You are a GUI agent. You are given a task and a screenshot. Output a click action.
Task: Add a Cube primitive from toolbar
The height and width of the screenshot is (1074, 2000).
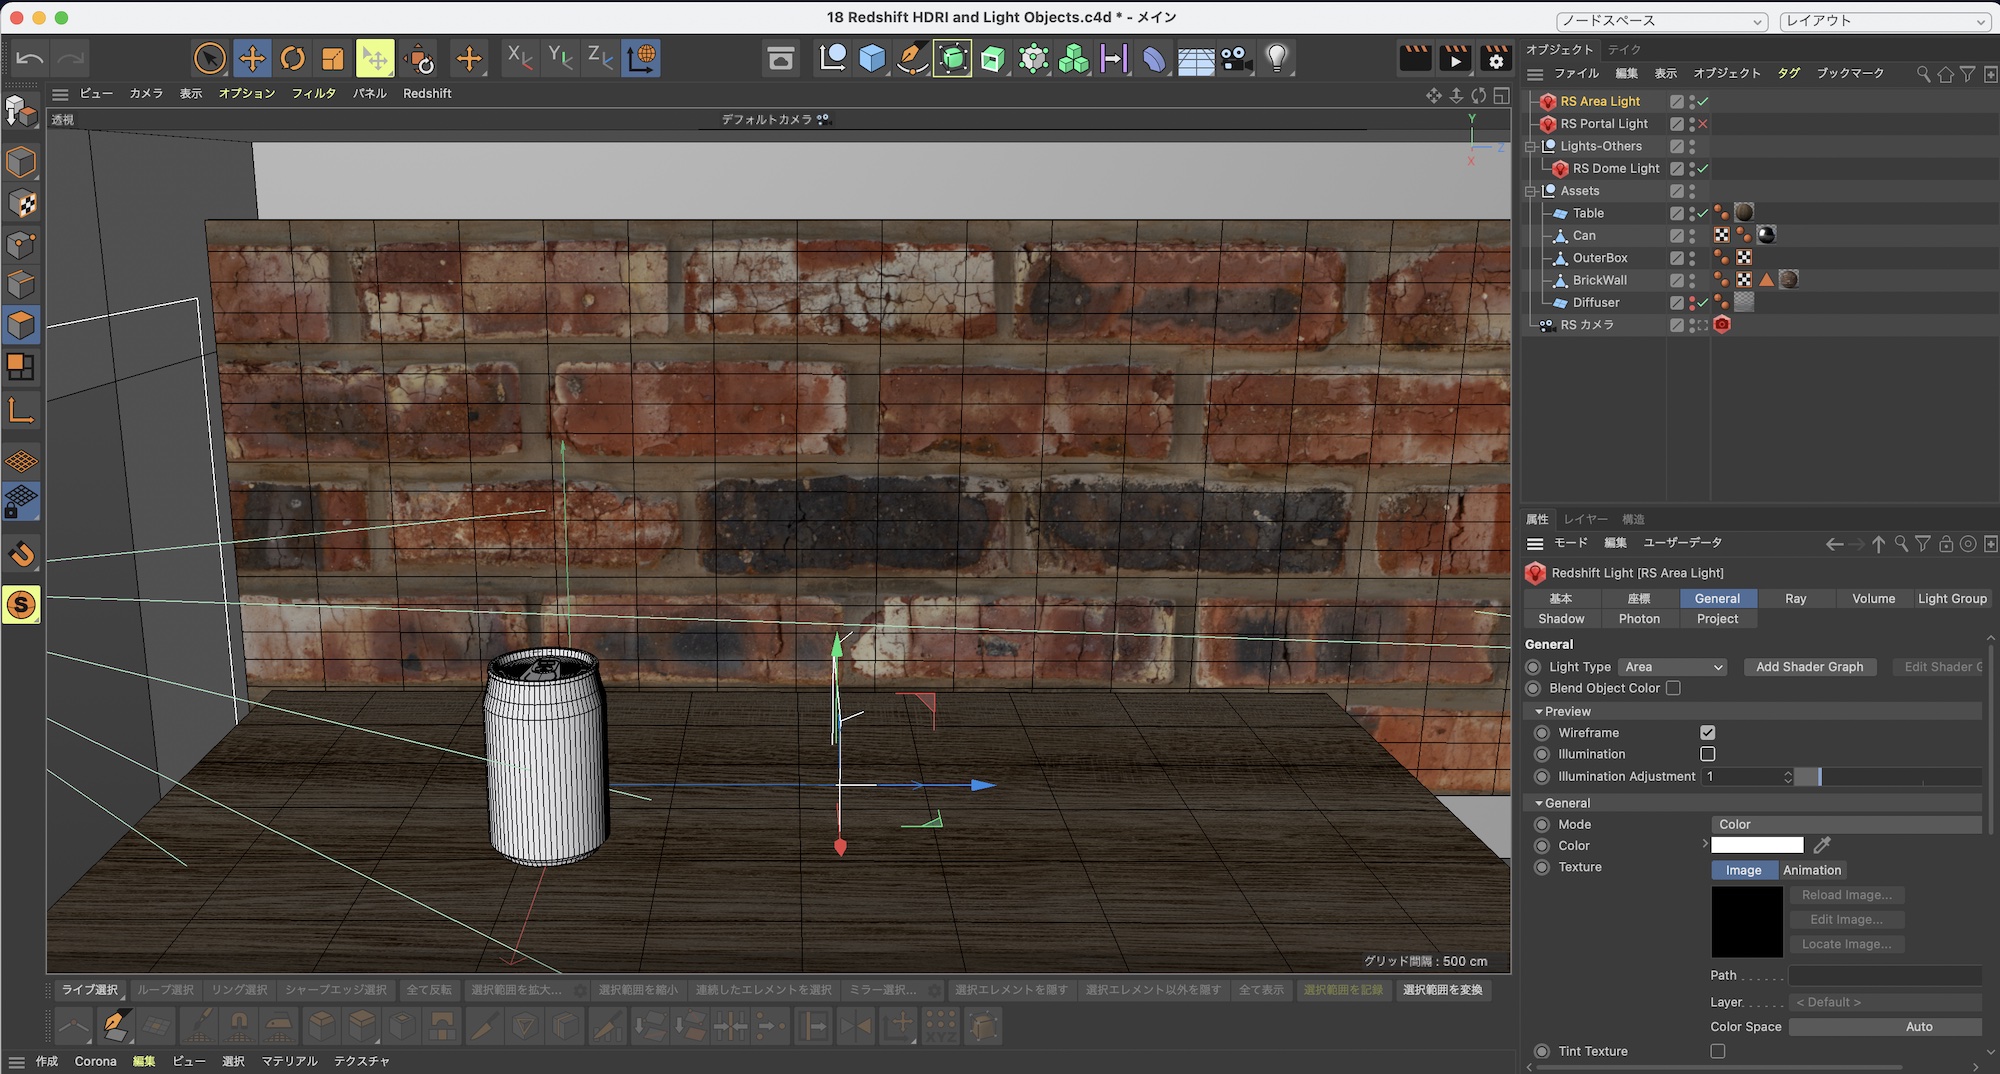point(872,59)
